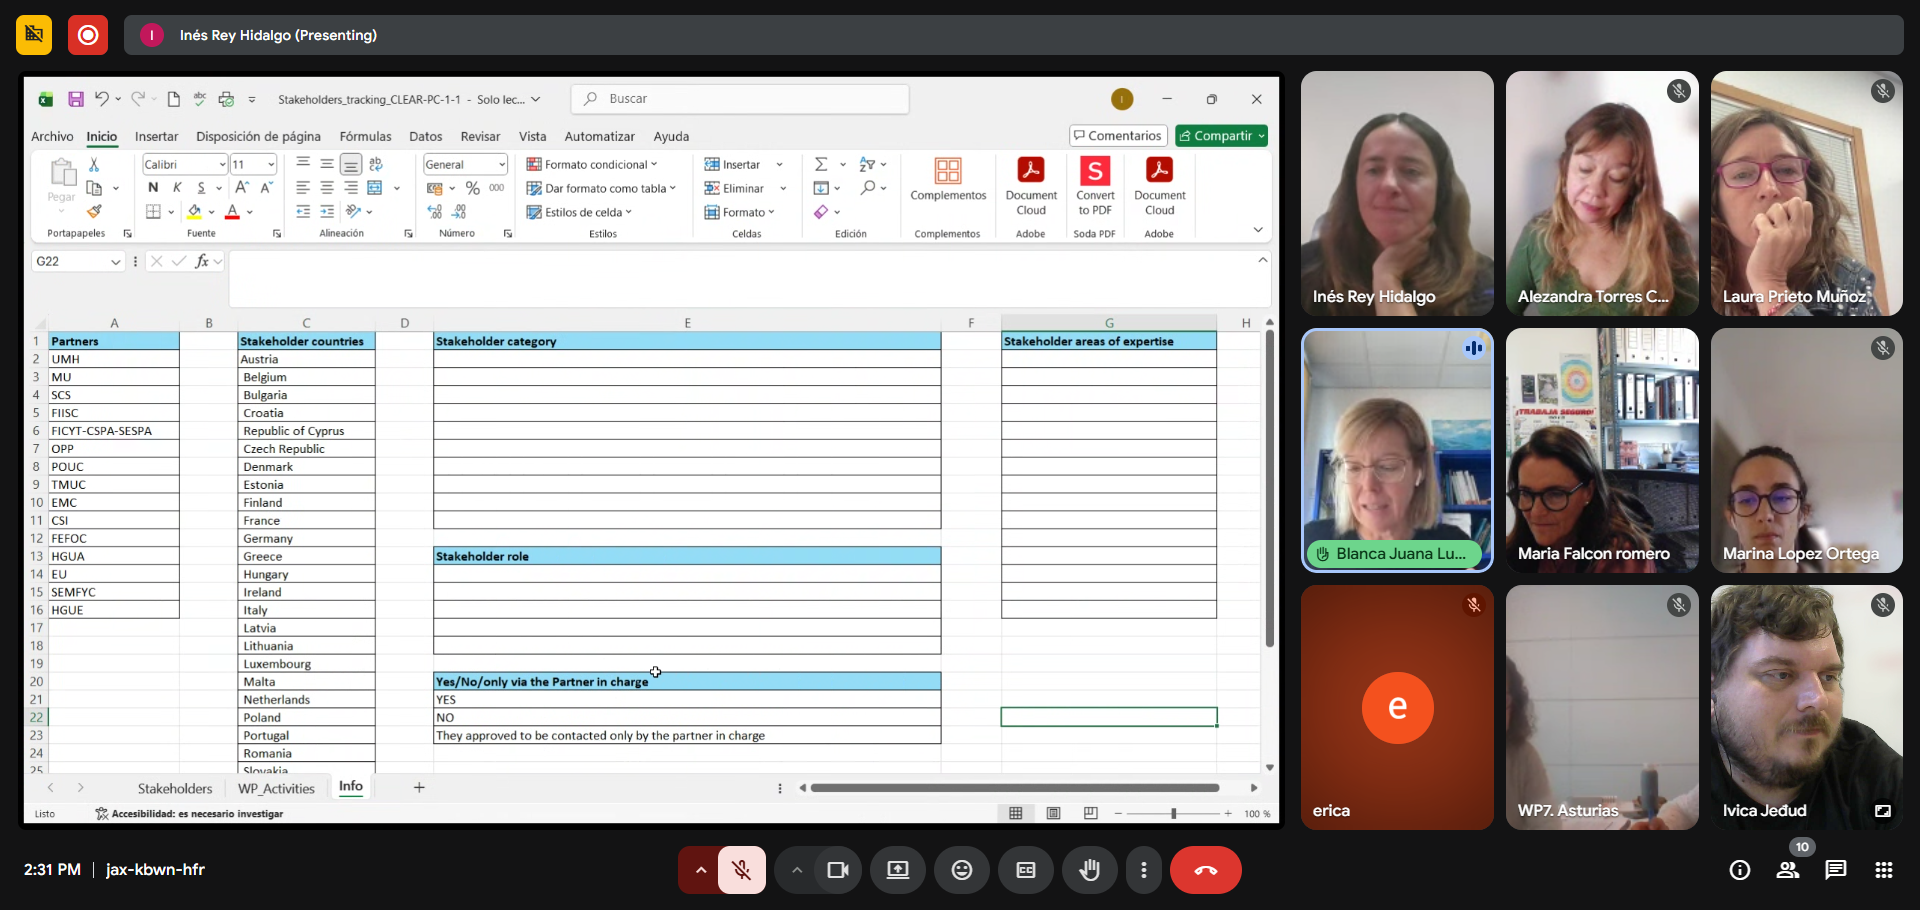Screen dimensions: 1920x910
Task: Open the more options three-dot menu
Action: 1143,870
